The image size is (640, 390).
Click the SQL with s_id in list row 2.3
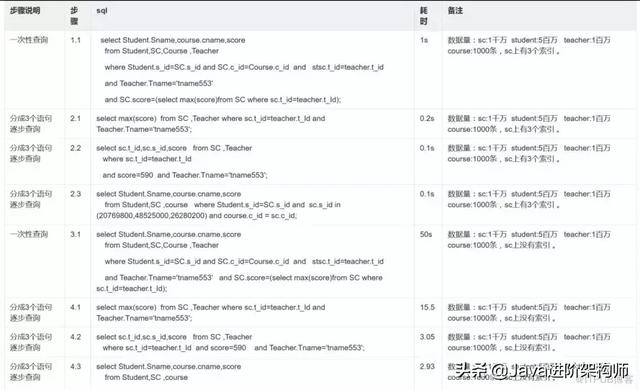click(218, 204)
